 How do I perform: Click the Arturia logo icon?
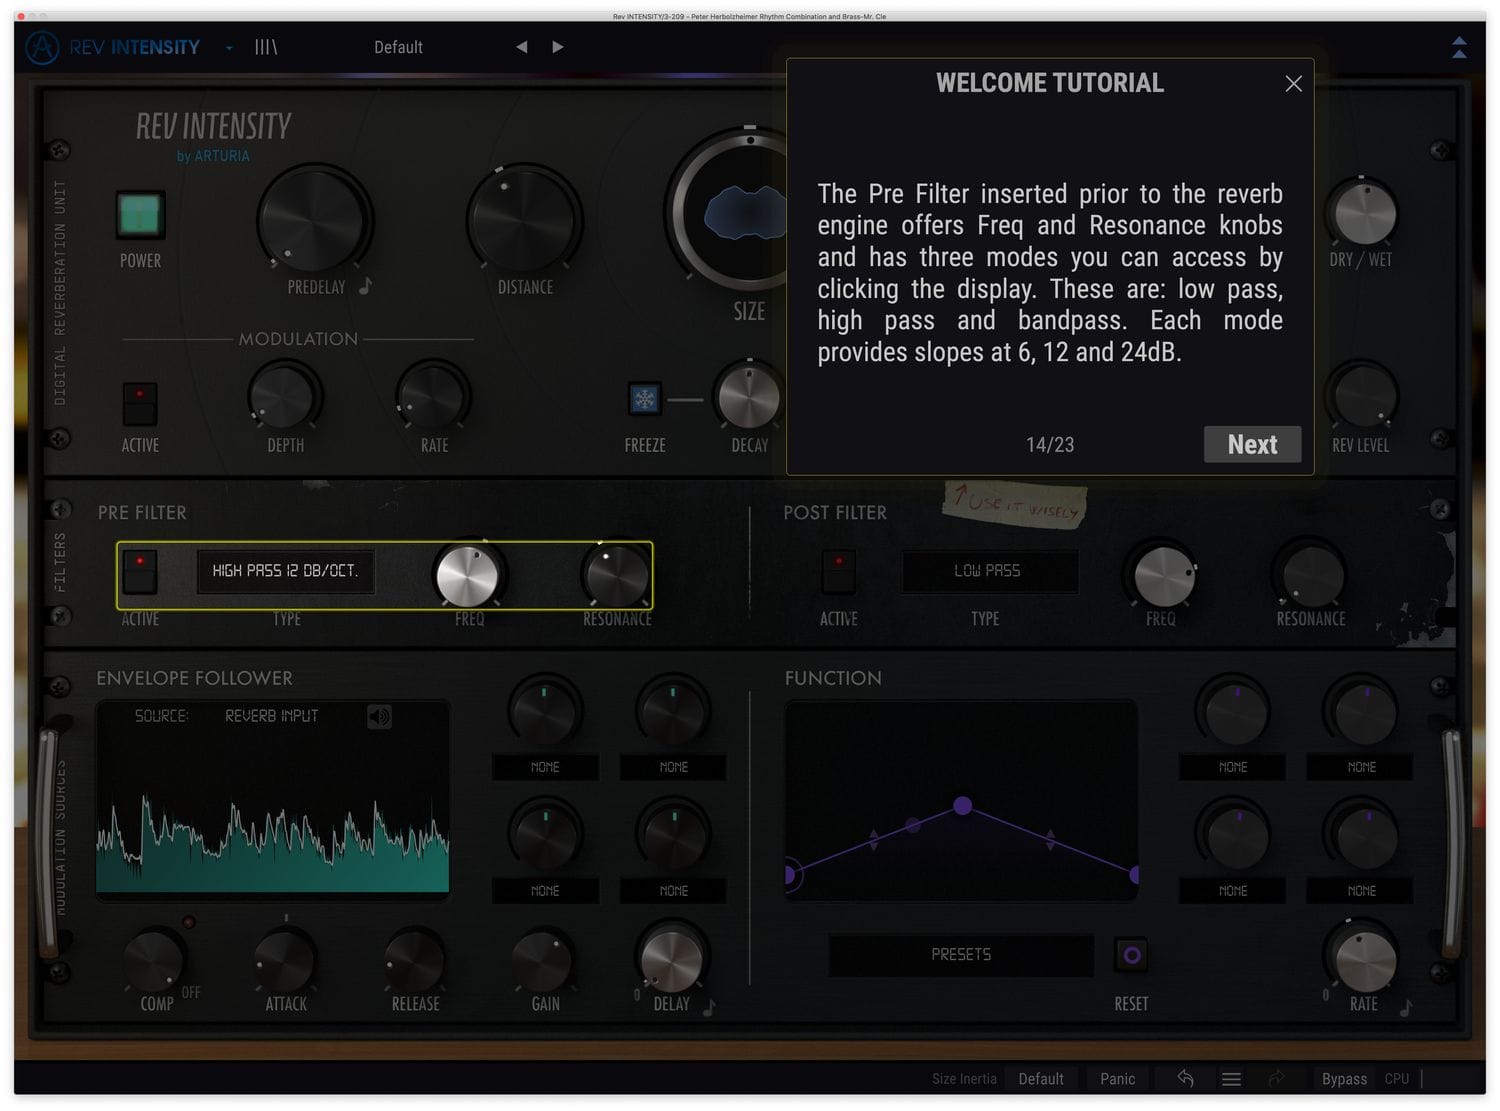tap(42, 47)
